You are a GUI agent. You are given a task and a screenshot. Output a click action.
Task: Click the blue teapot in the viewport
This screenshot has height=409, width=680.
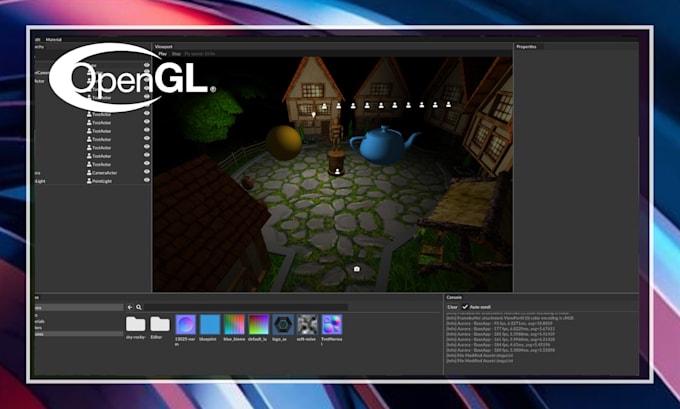[x=383, y=145]
